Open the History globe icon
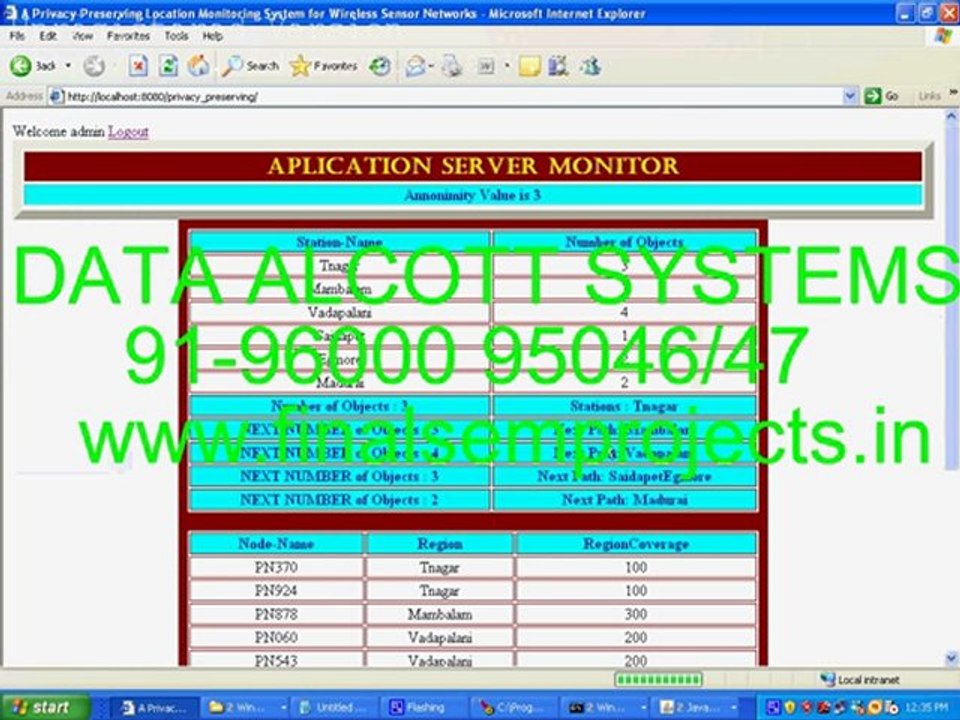This screenshot has width=960, height=720. pyautogui.click(x=380, y=66)
